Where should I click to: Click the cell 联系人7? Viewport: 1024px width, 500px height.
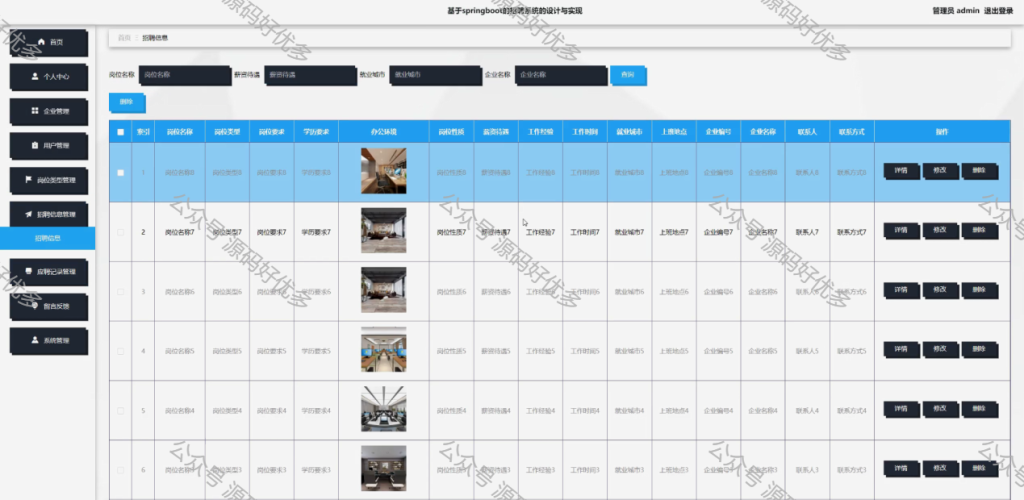[807, 232]
